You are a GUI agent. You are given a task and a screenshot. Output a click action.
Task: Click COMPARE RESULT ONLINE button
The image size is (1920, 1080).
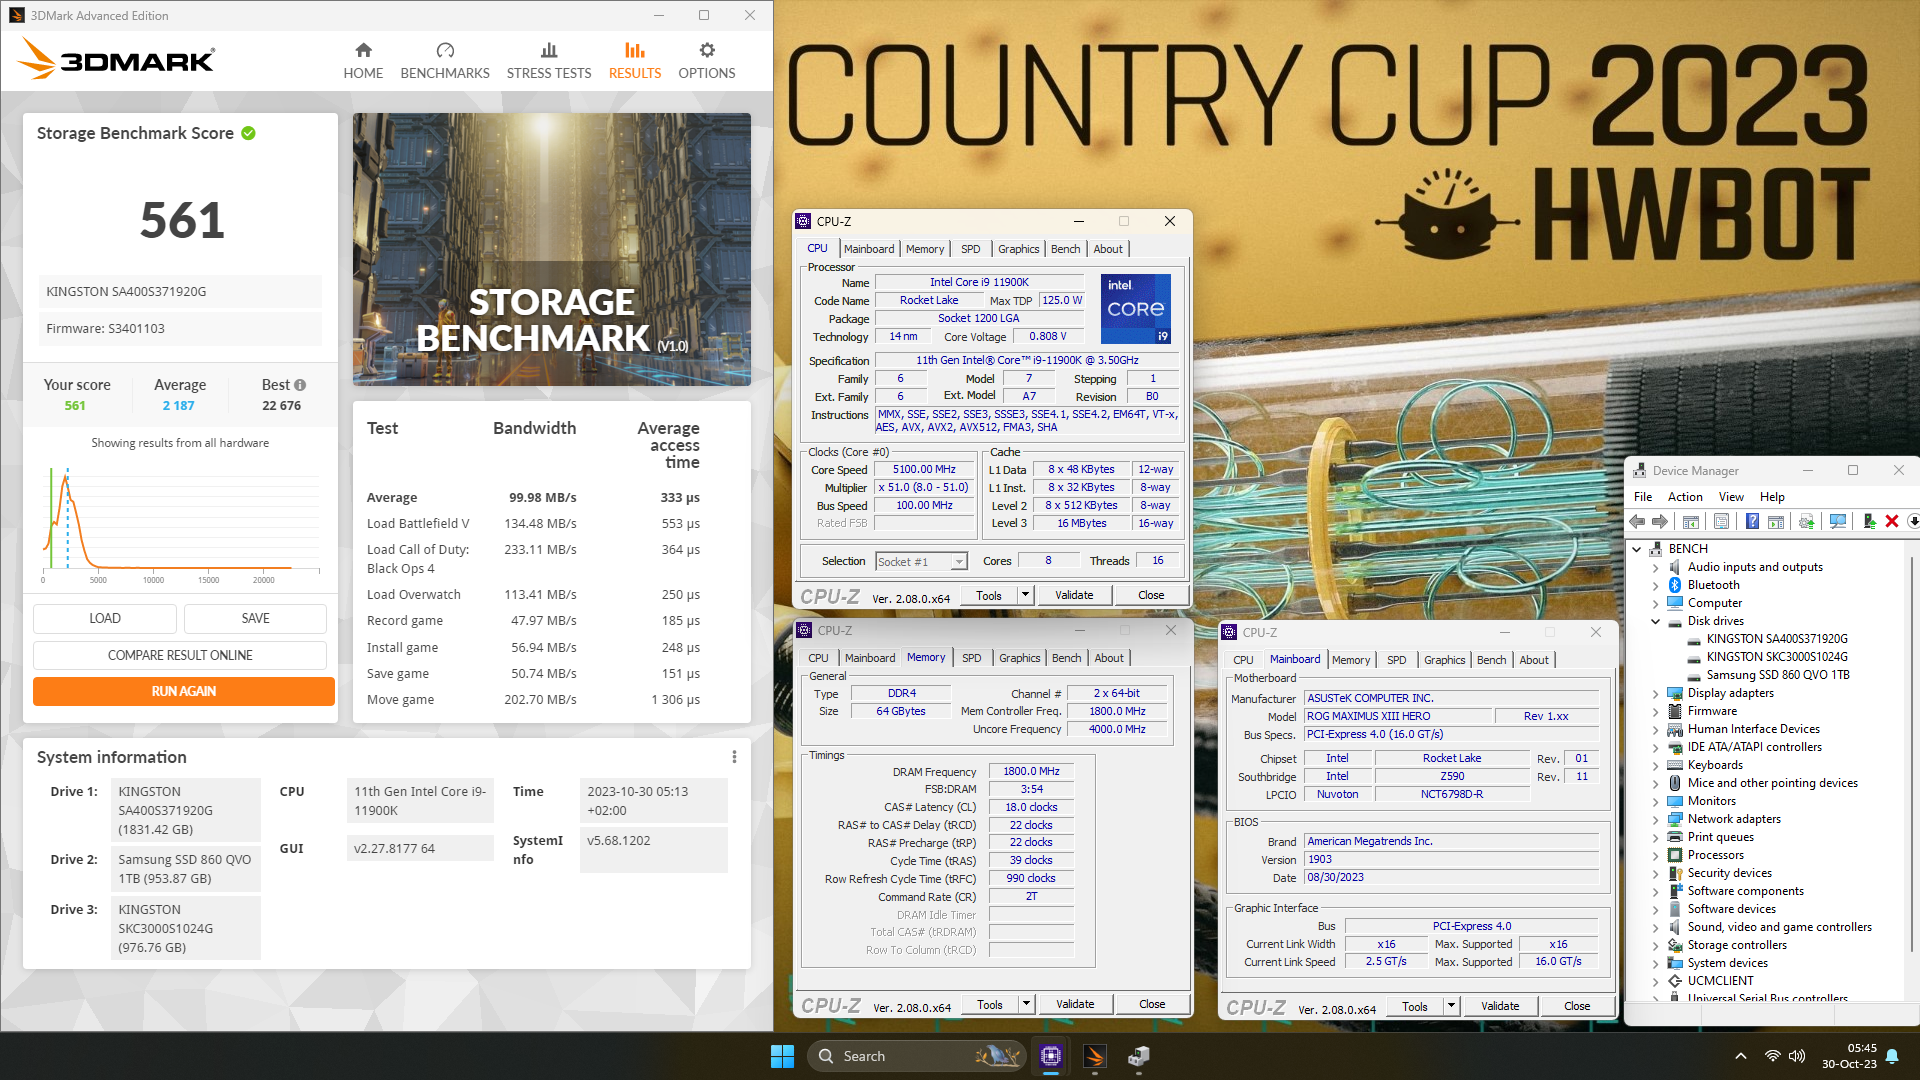point(180,655)
